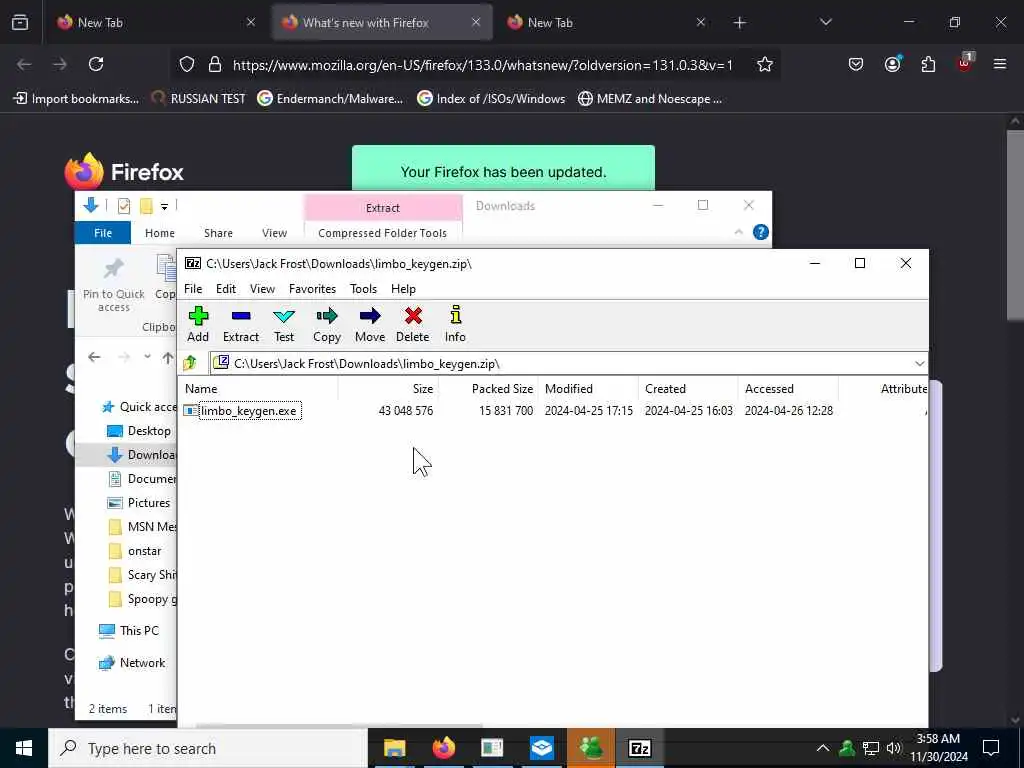Select Network in Explorer navigation pane
The image size is (1024, 768).
(x=132, y=663)
